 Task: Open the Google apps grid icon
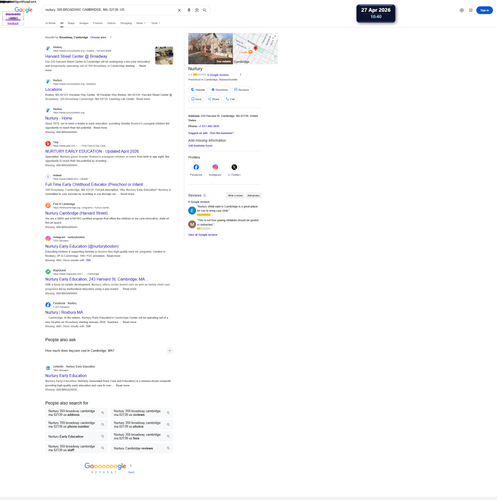point(471,10)
